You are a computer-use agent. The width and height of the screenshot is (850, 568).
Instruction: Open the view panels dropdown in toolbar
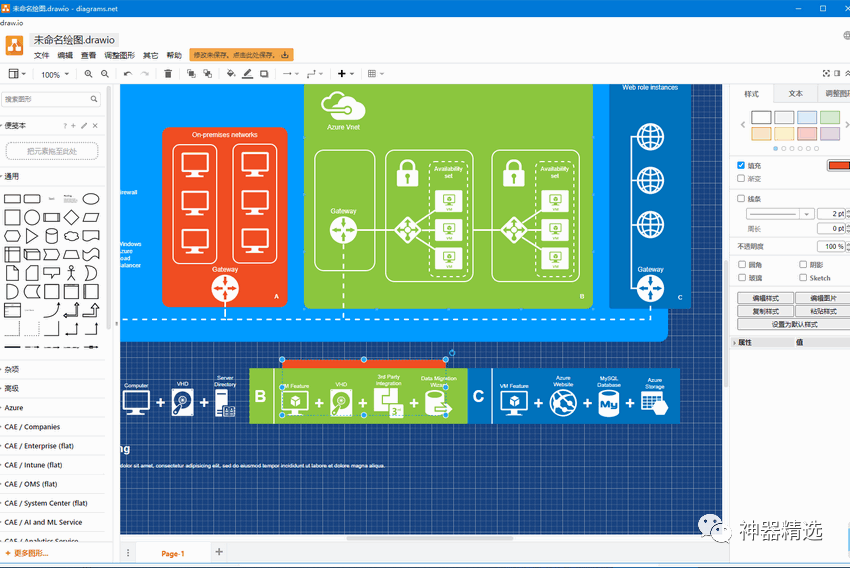pos(17,74)
